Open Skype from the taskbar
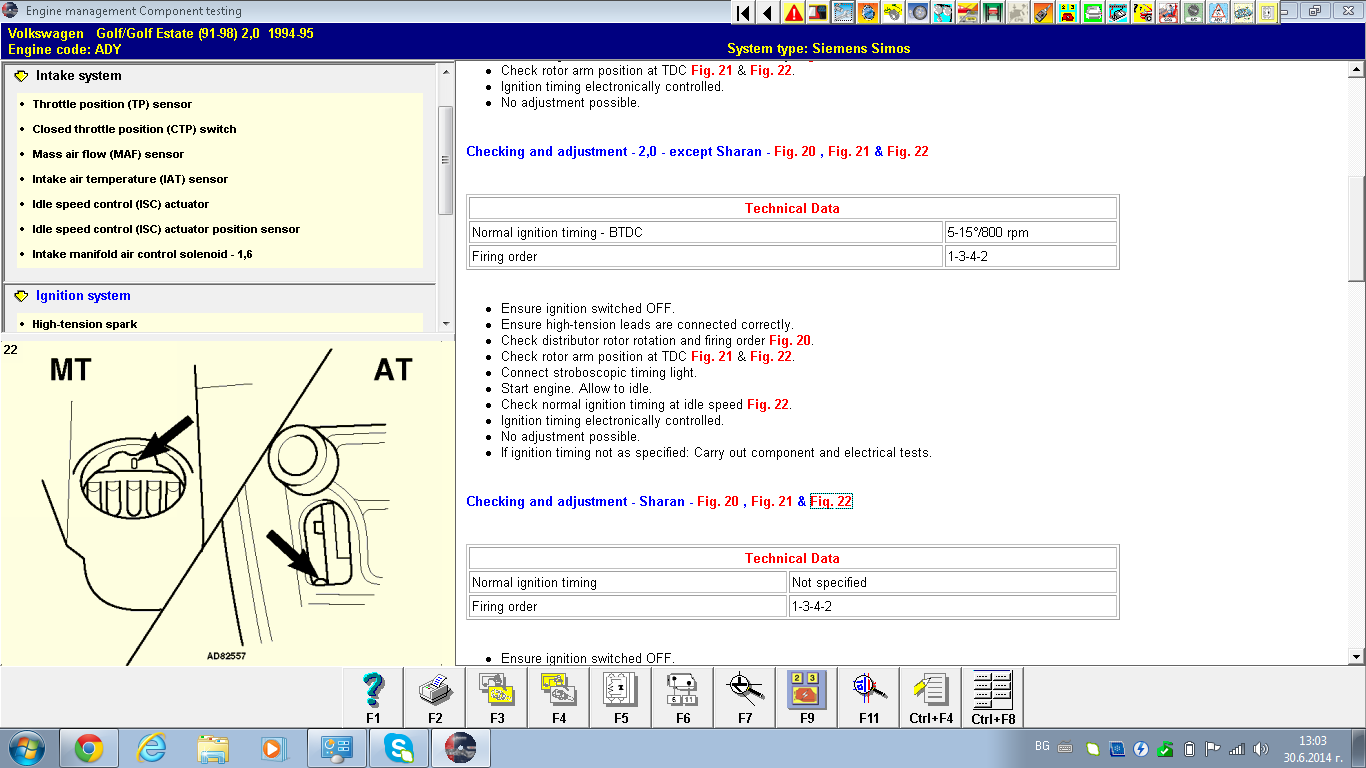The width and height of the screenshot is (1366, 768). click(x=399, y=748)
